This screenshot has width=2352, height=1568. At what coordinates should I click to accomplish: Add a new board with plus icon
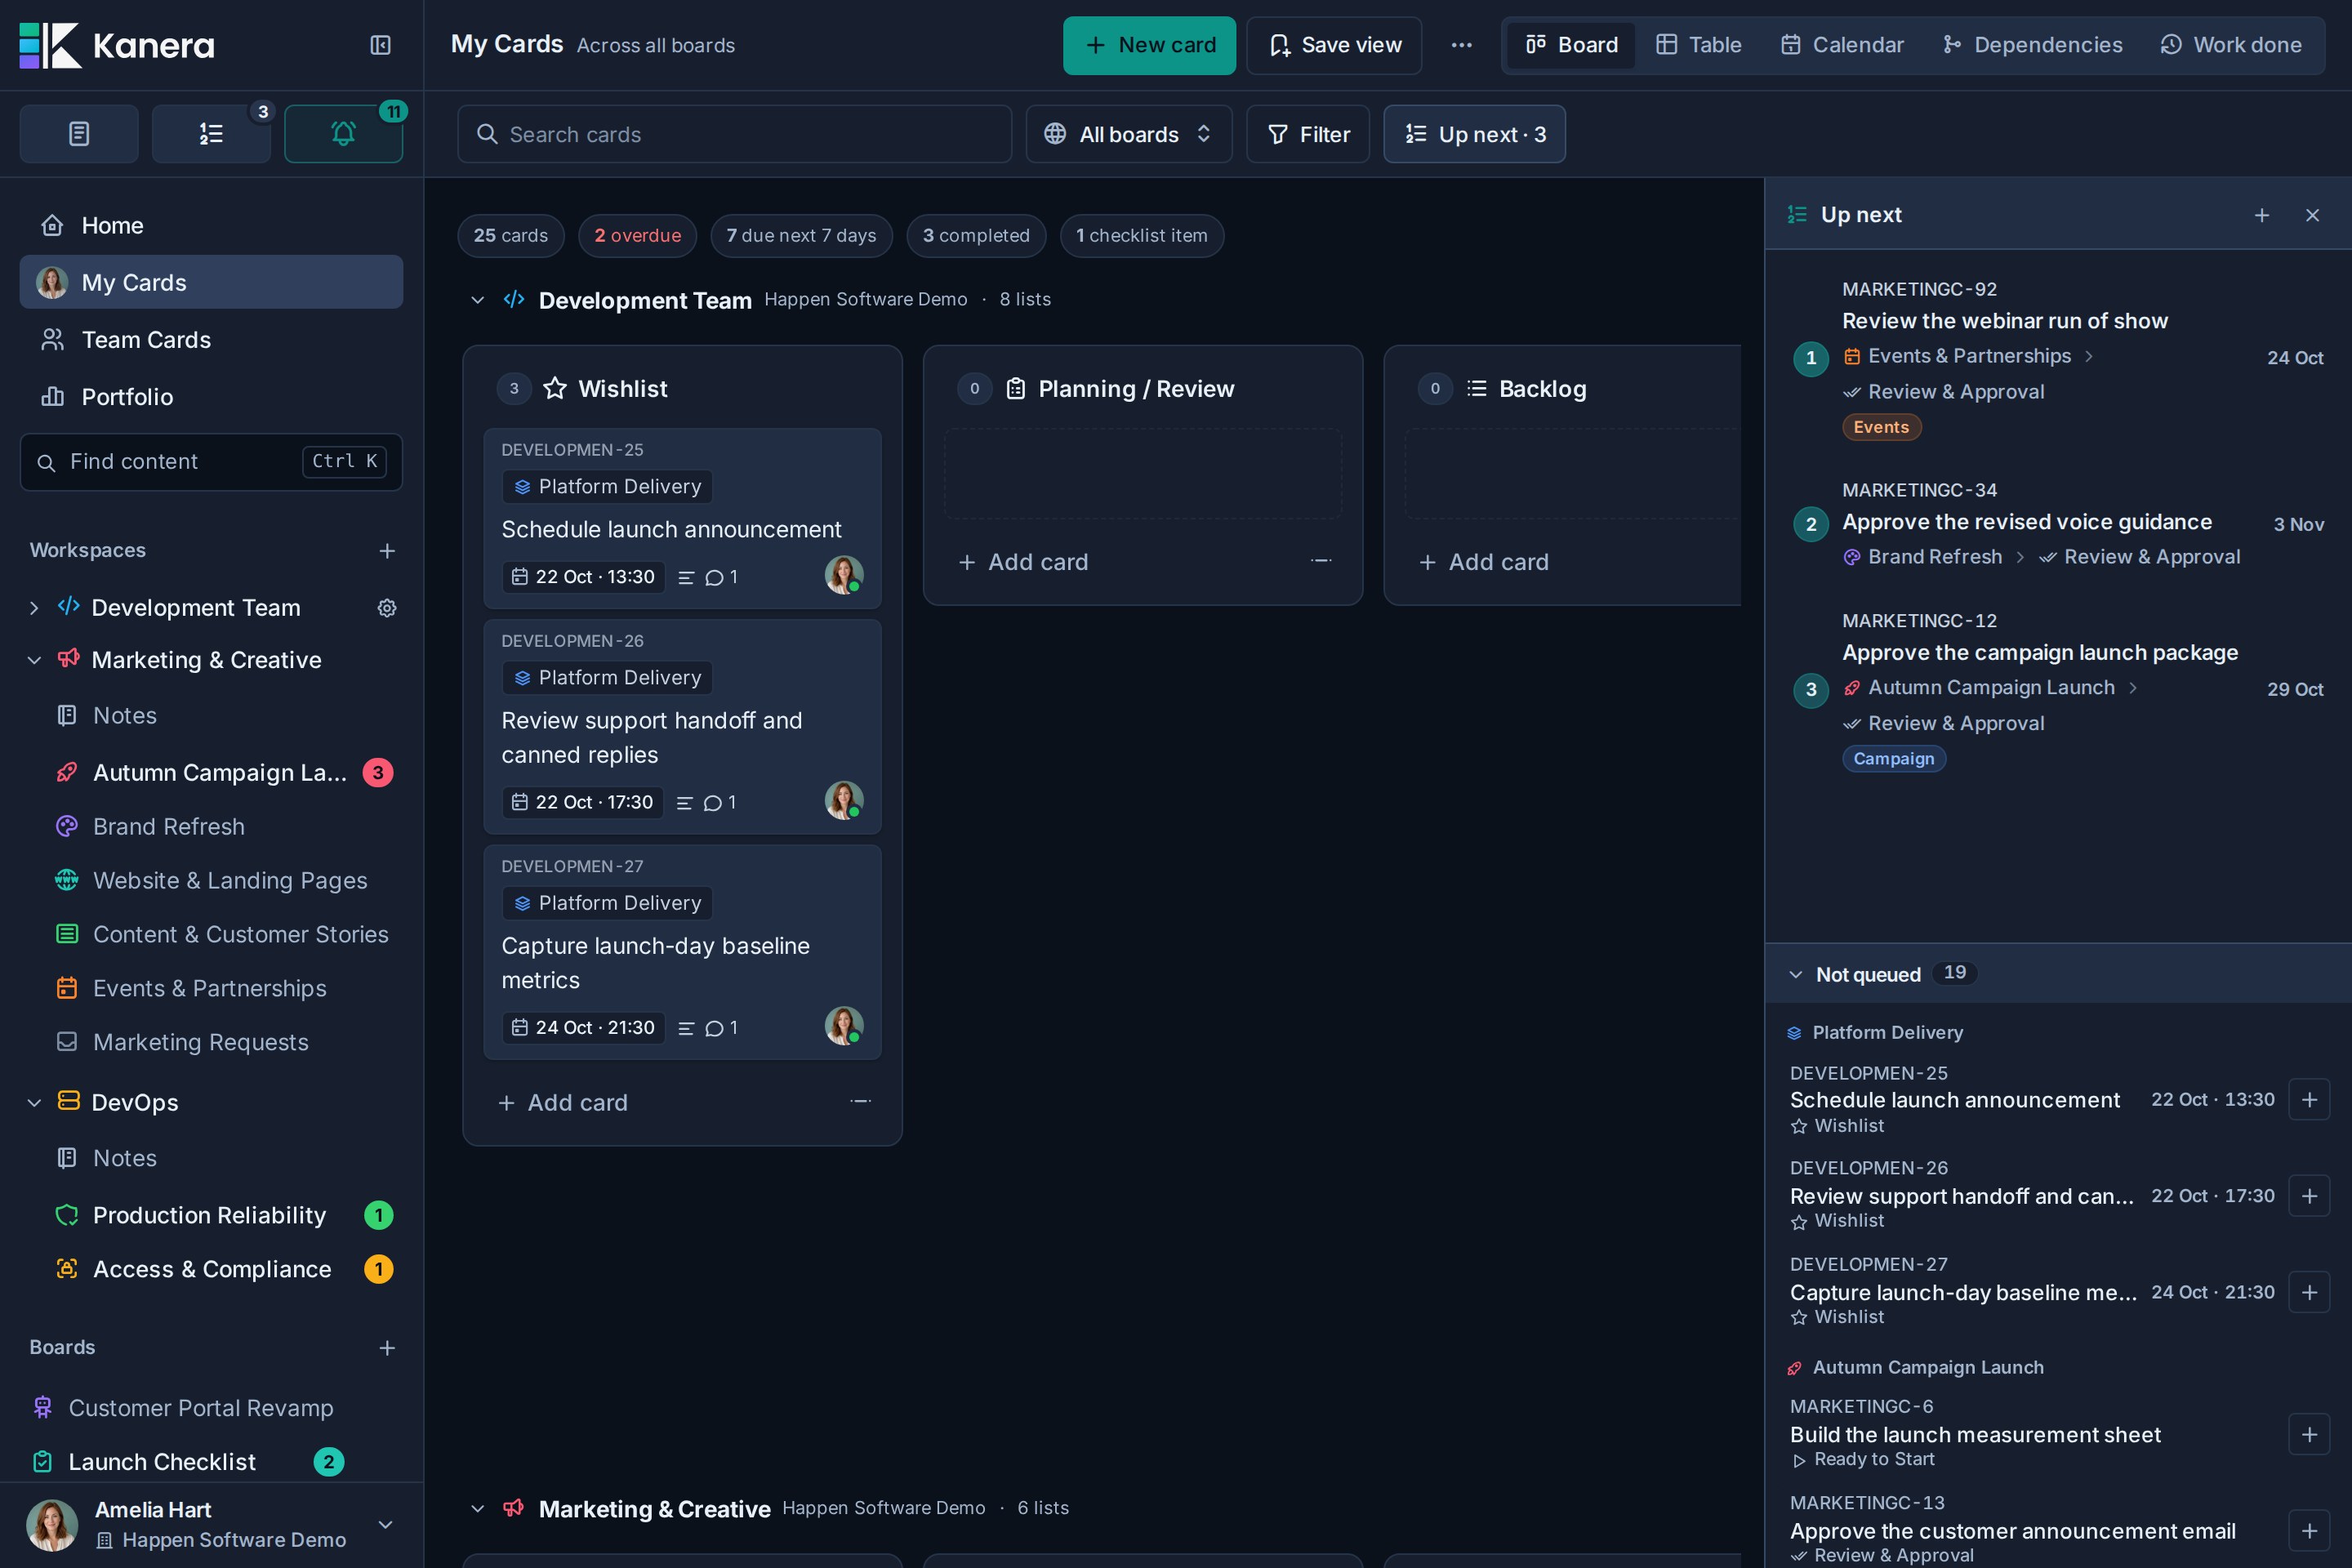(x=387, y=1348)
